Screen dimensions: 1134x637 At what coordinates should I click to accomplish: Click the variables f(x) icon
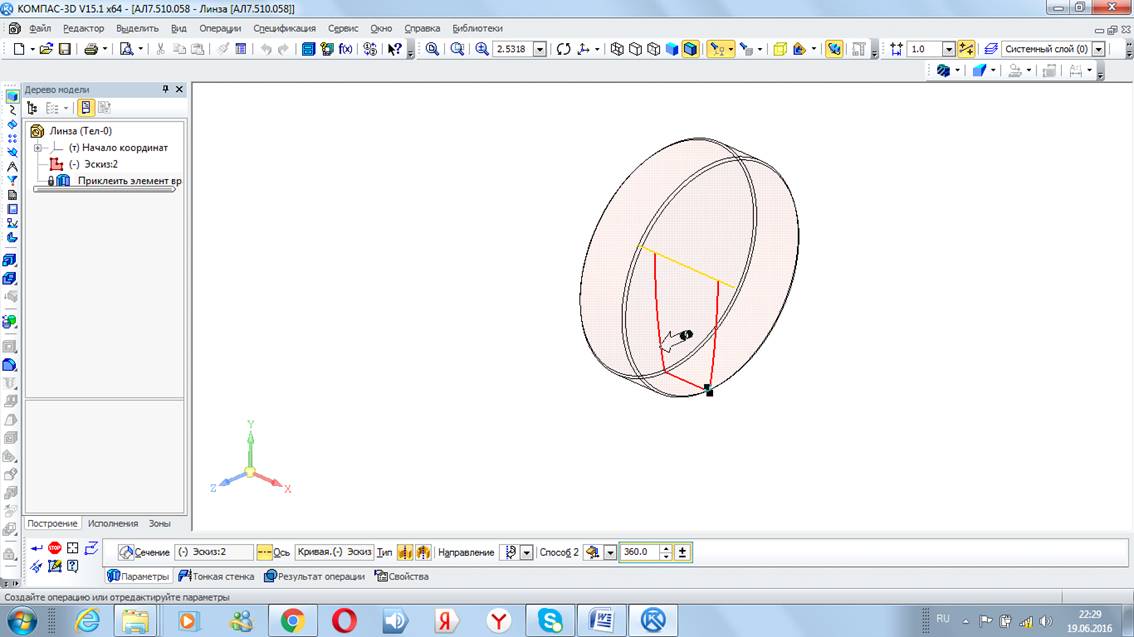[x=345, y=49]
